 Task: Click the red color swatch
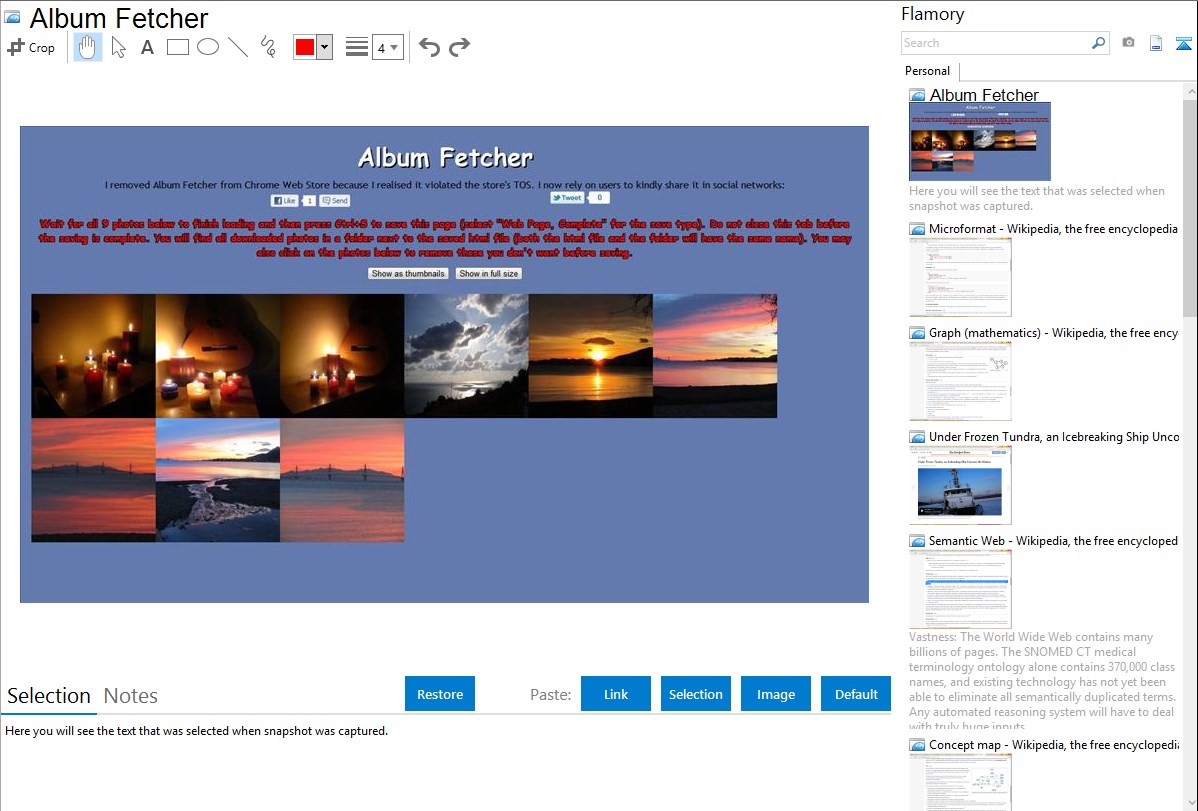click(x=305, y=47)
